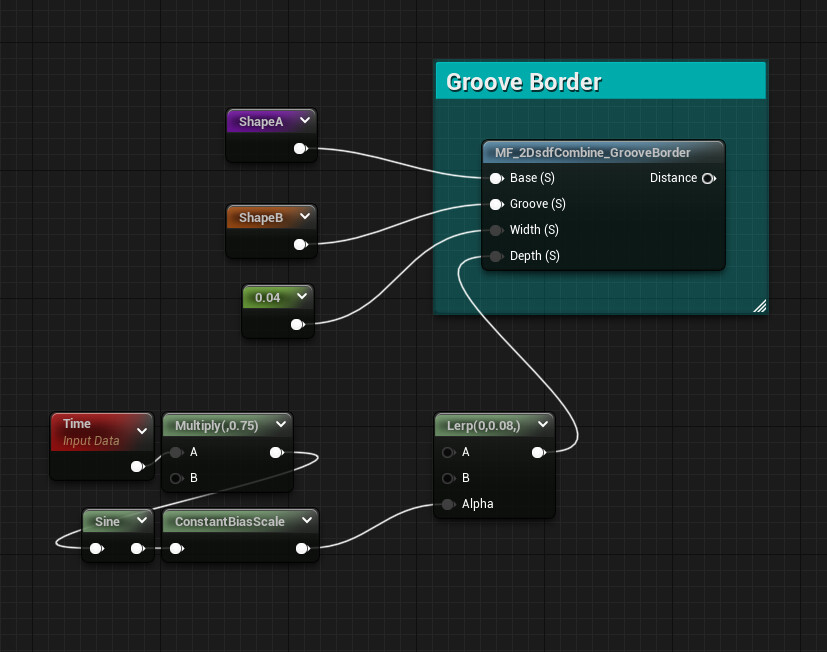This screenshot has width=827, height=652.
Task: Click the ShapeA node output pin
Action: coord(300,148)
